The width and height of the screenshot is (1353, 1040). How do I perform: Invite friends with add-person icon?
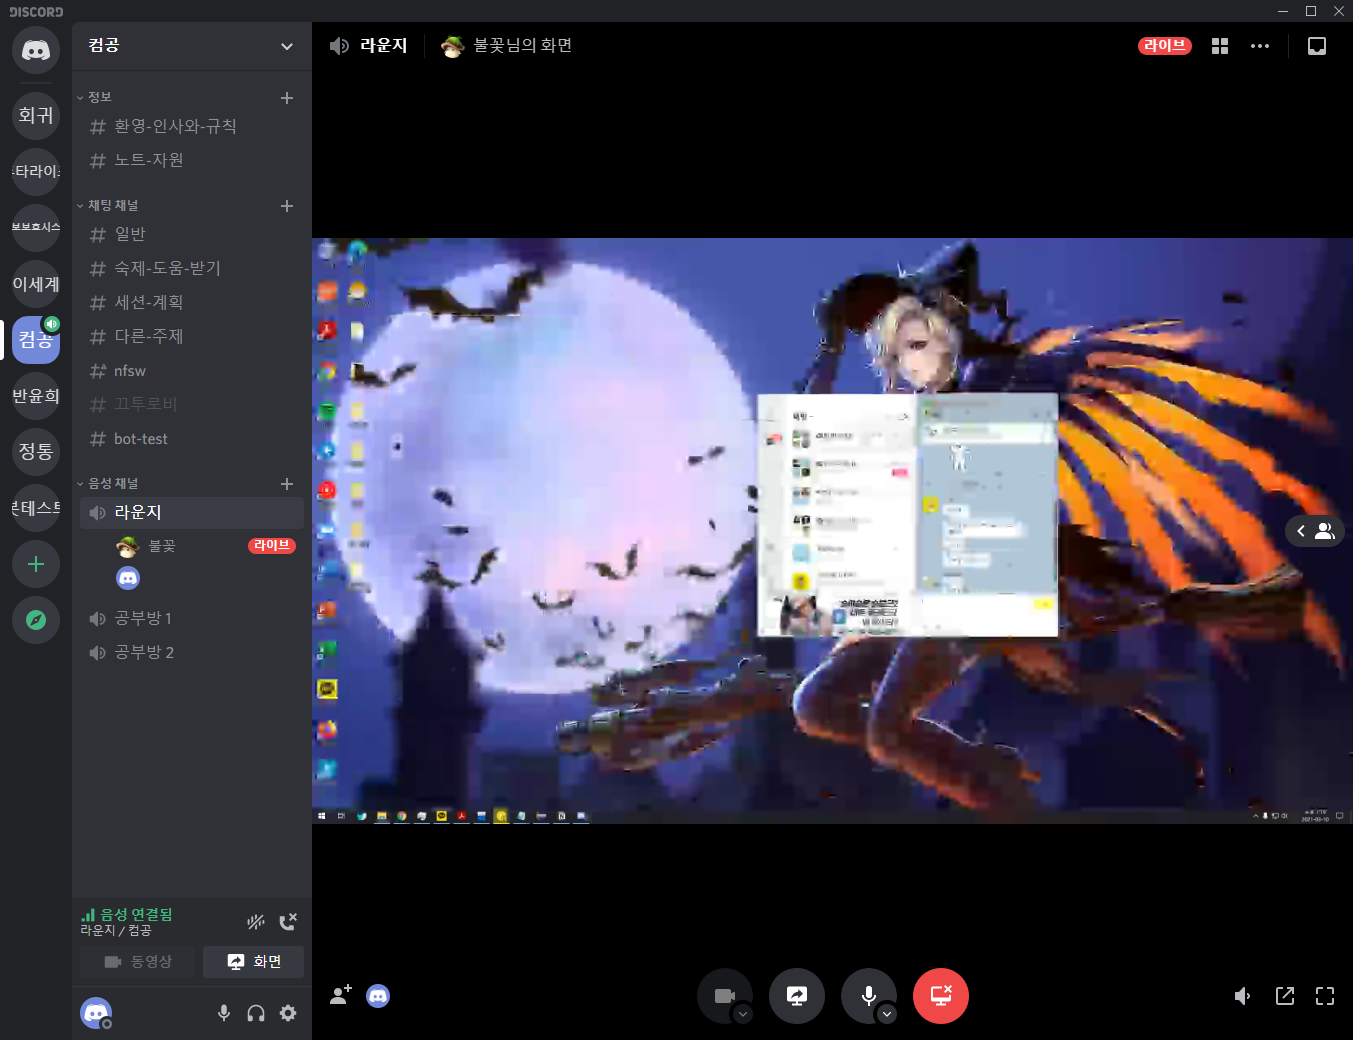(x=341, y=995)
